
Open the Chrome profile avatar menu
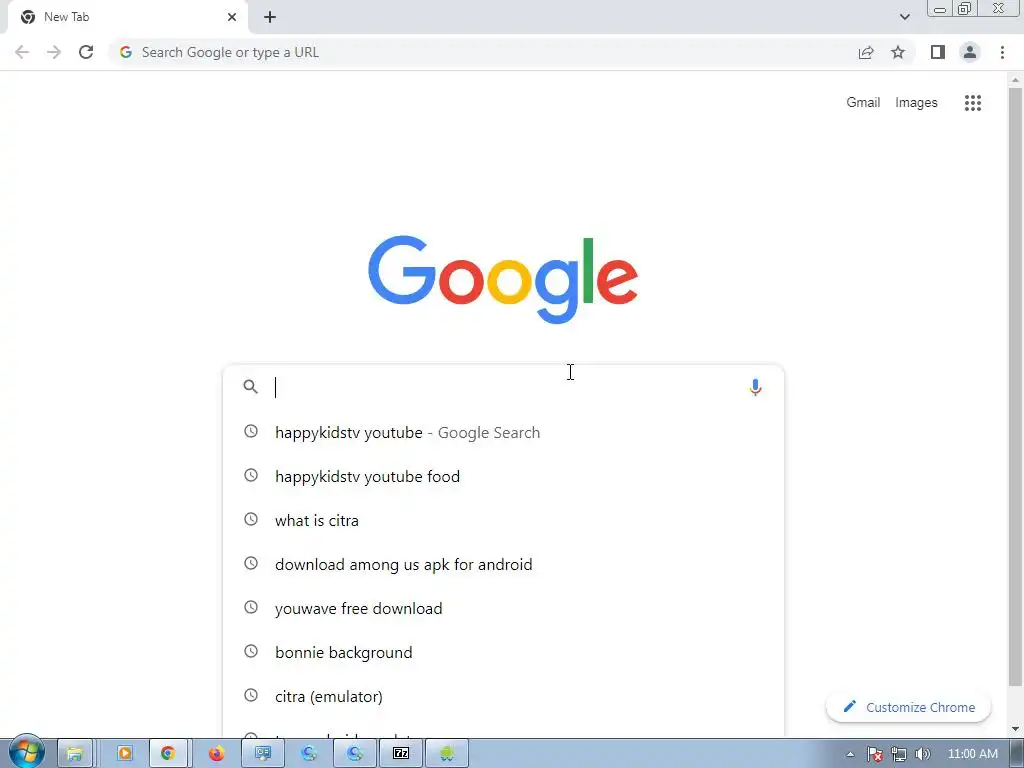coord(970,52)
